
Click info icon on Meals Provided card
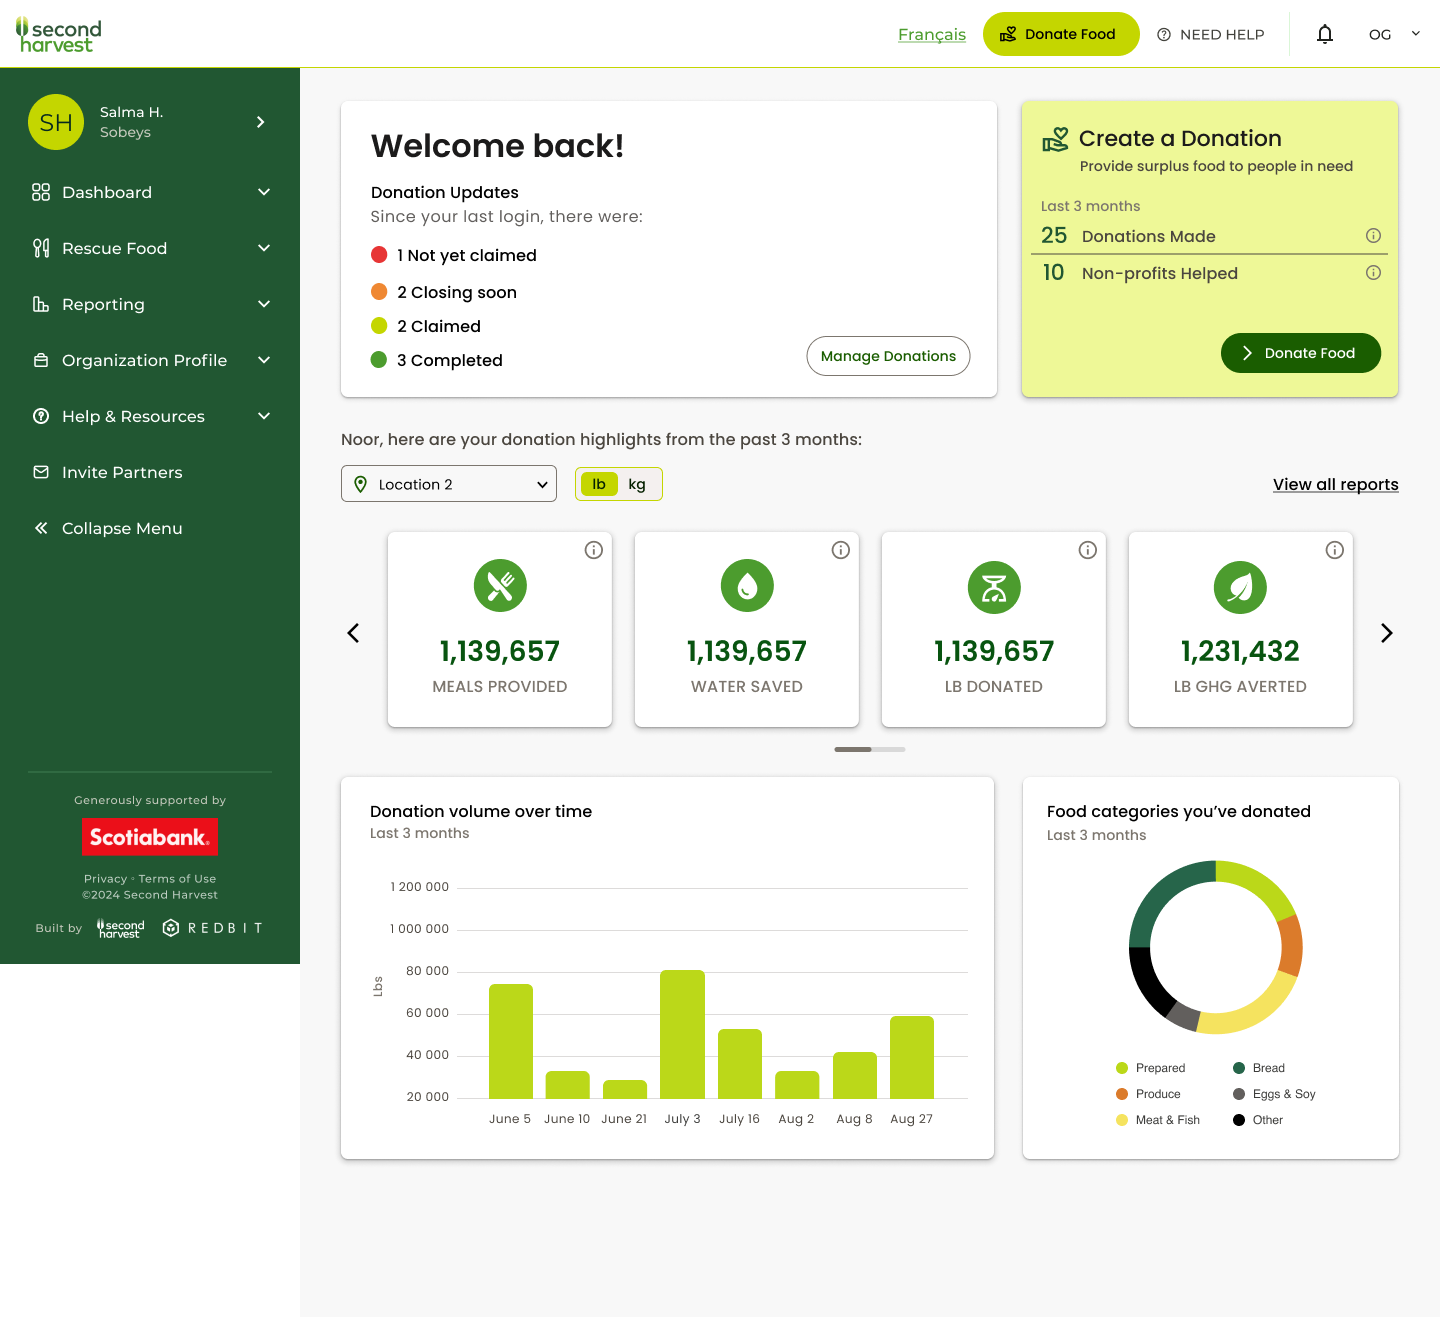(594, 550)
